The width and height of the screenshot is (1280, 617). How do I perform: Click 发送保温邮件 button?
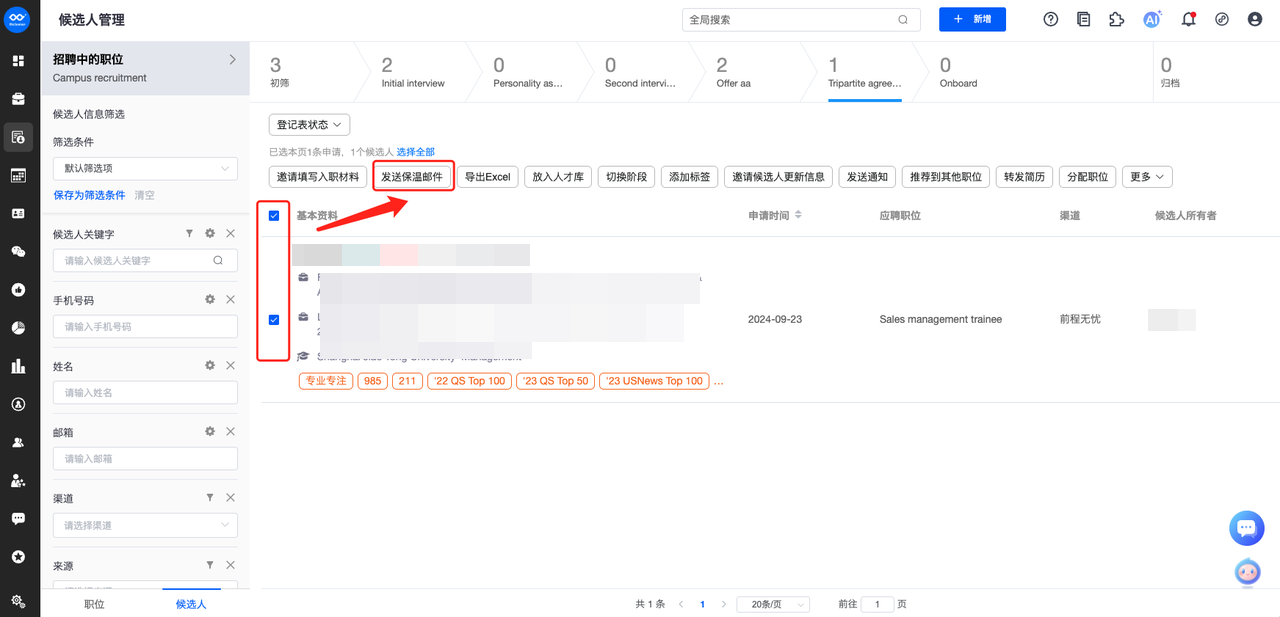[413, 177]
